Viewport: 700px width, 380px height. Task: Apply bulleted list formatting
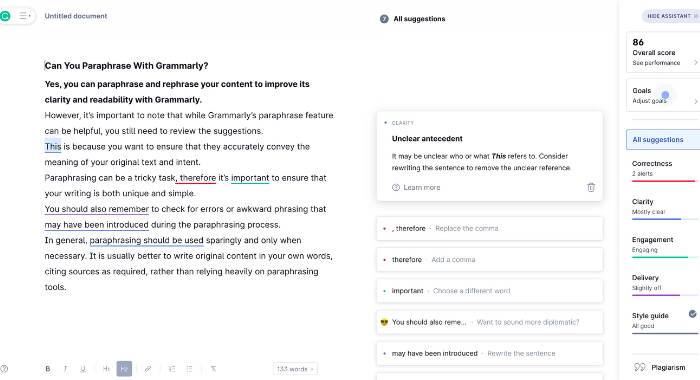[x=189, y=369]
